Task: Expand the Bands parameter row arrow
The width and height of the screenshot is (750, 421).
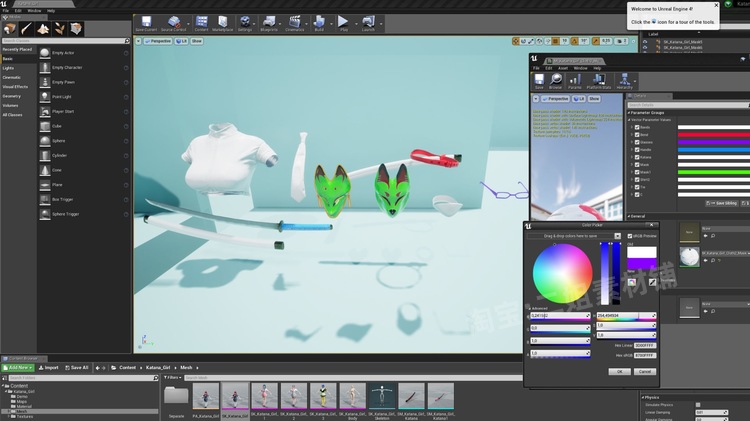Action: pos(632,127)
